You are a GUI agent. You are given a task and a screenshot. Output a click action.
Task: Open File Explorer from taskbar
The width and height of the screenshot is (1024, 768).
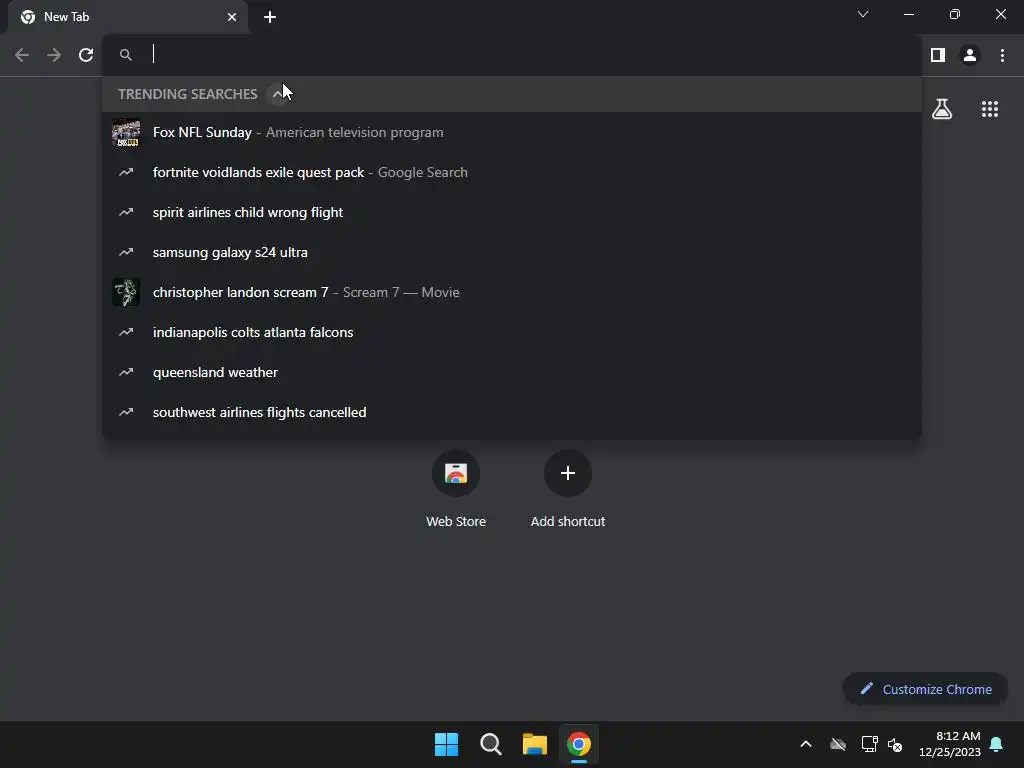coord(535,744)
